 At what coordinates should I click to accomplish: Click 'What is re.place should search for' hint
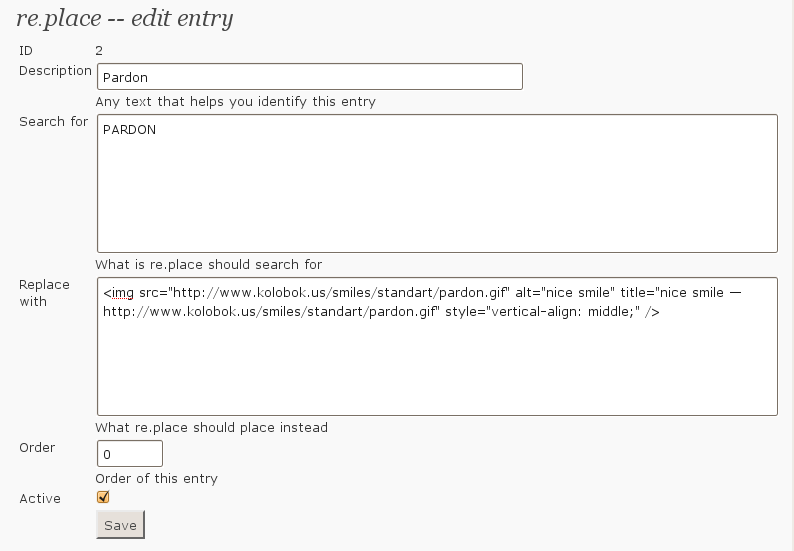[x=209, y=264]
